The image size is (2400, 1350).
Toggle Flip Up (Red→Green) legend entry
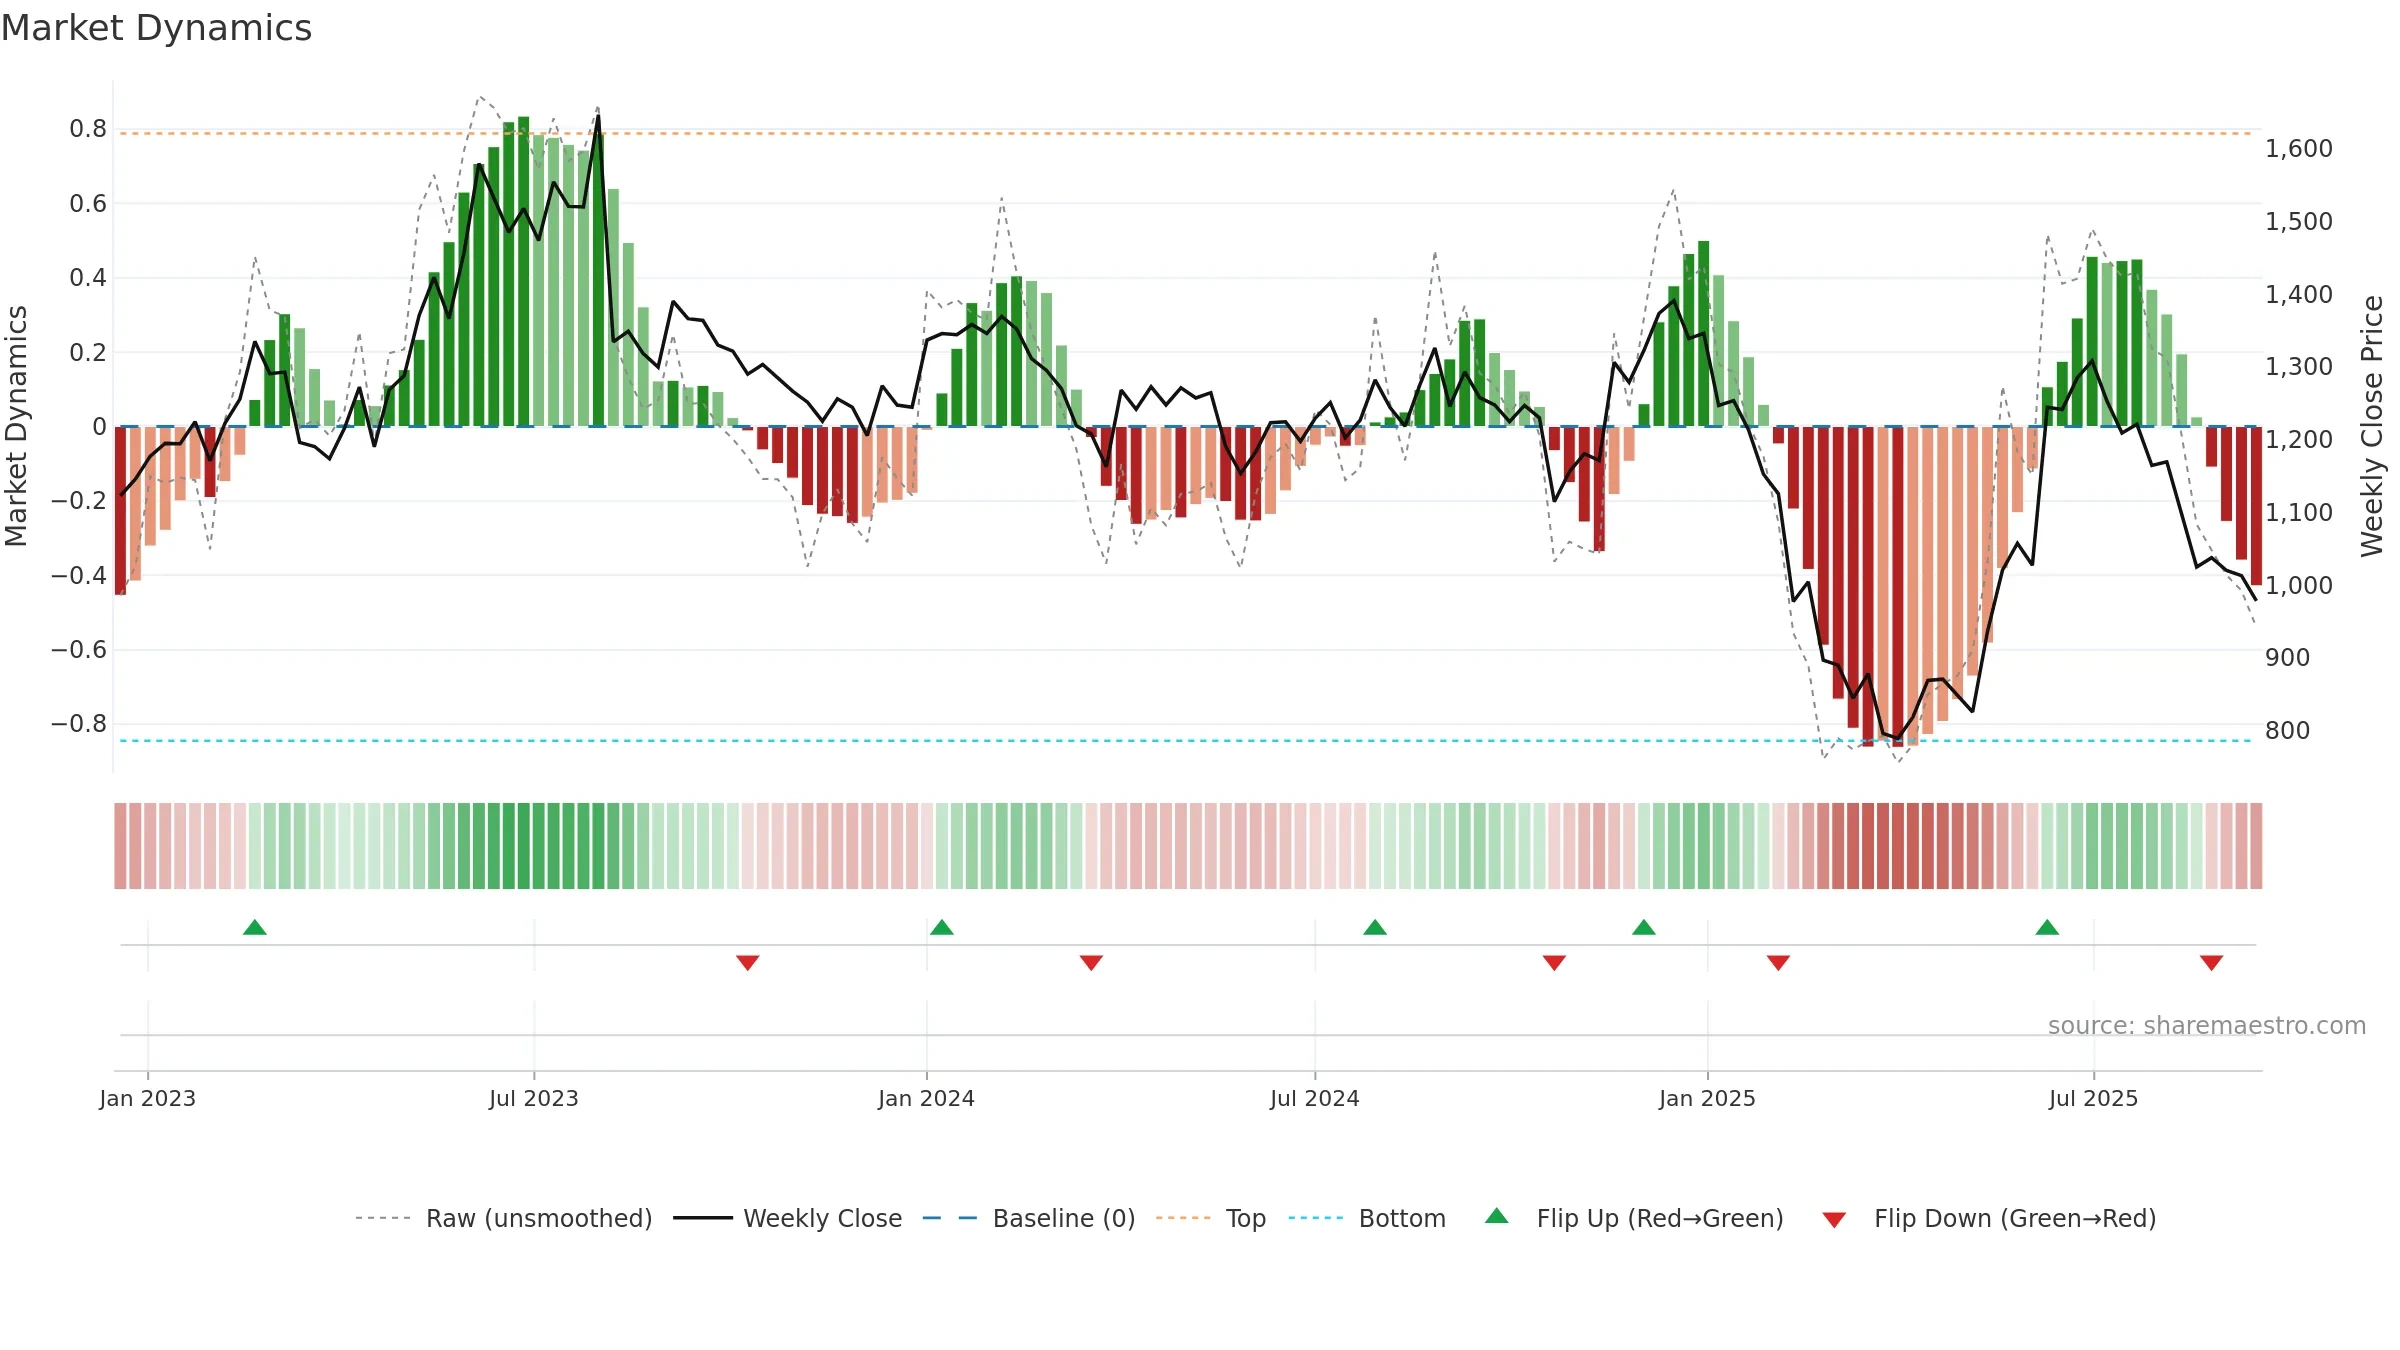pyautogui.click(x=1634, y=1218)
